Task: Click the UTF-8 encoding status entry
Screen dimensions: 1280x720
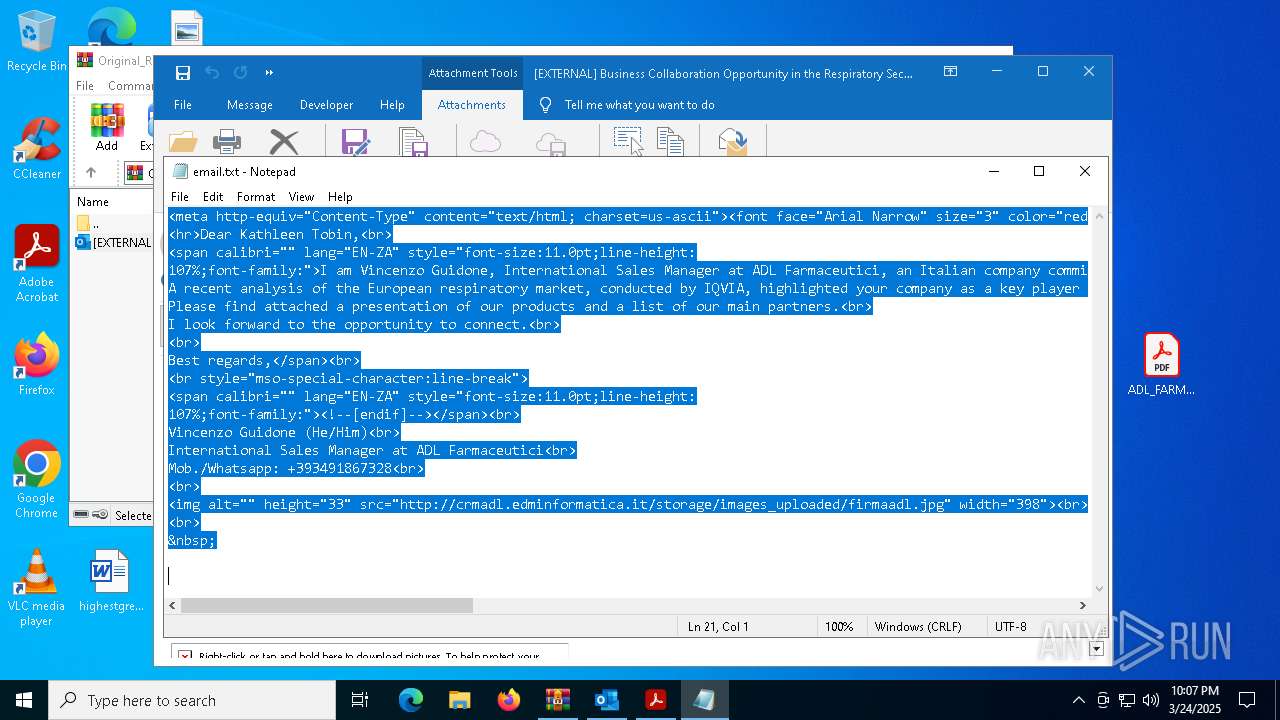Action: (1011, 627)
